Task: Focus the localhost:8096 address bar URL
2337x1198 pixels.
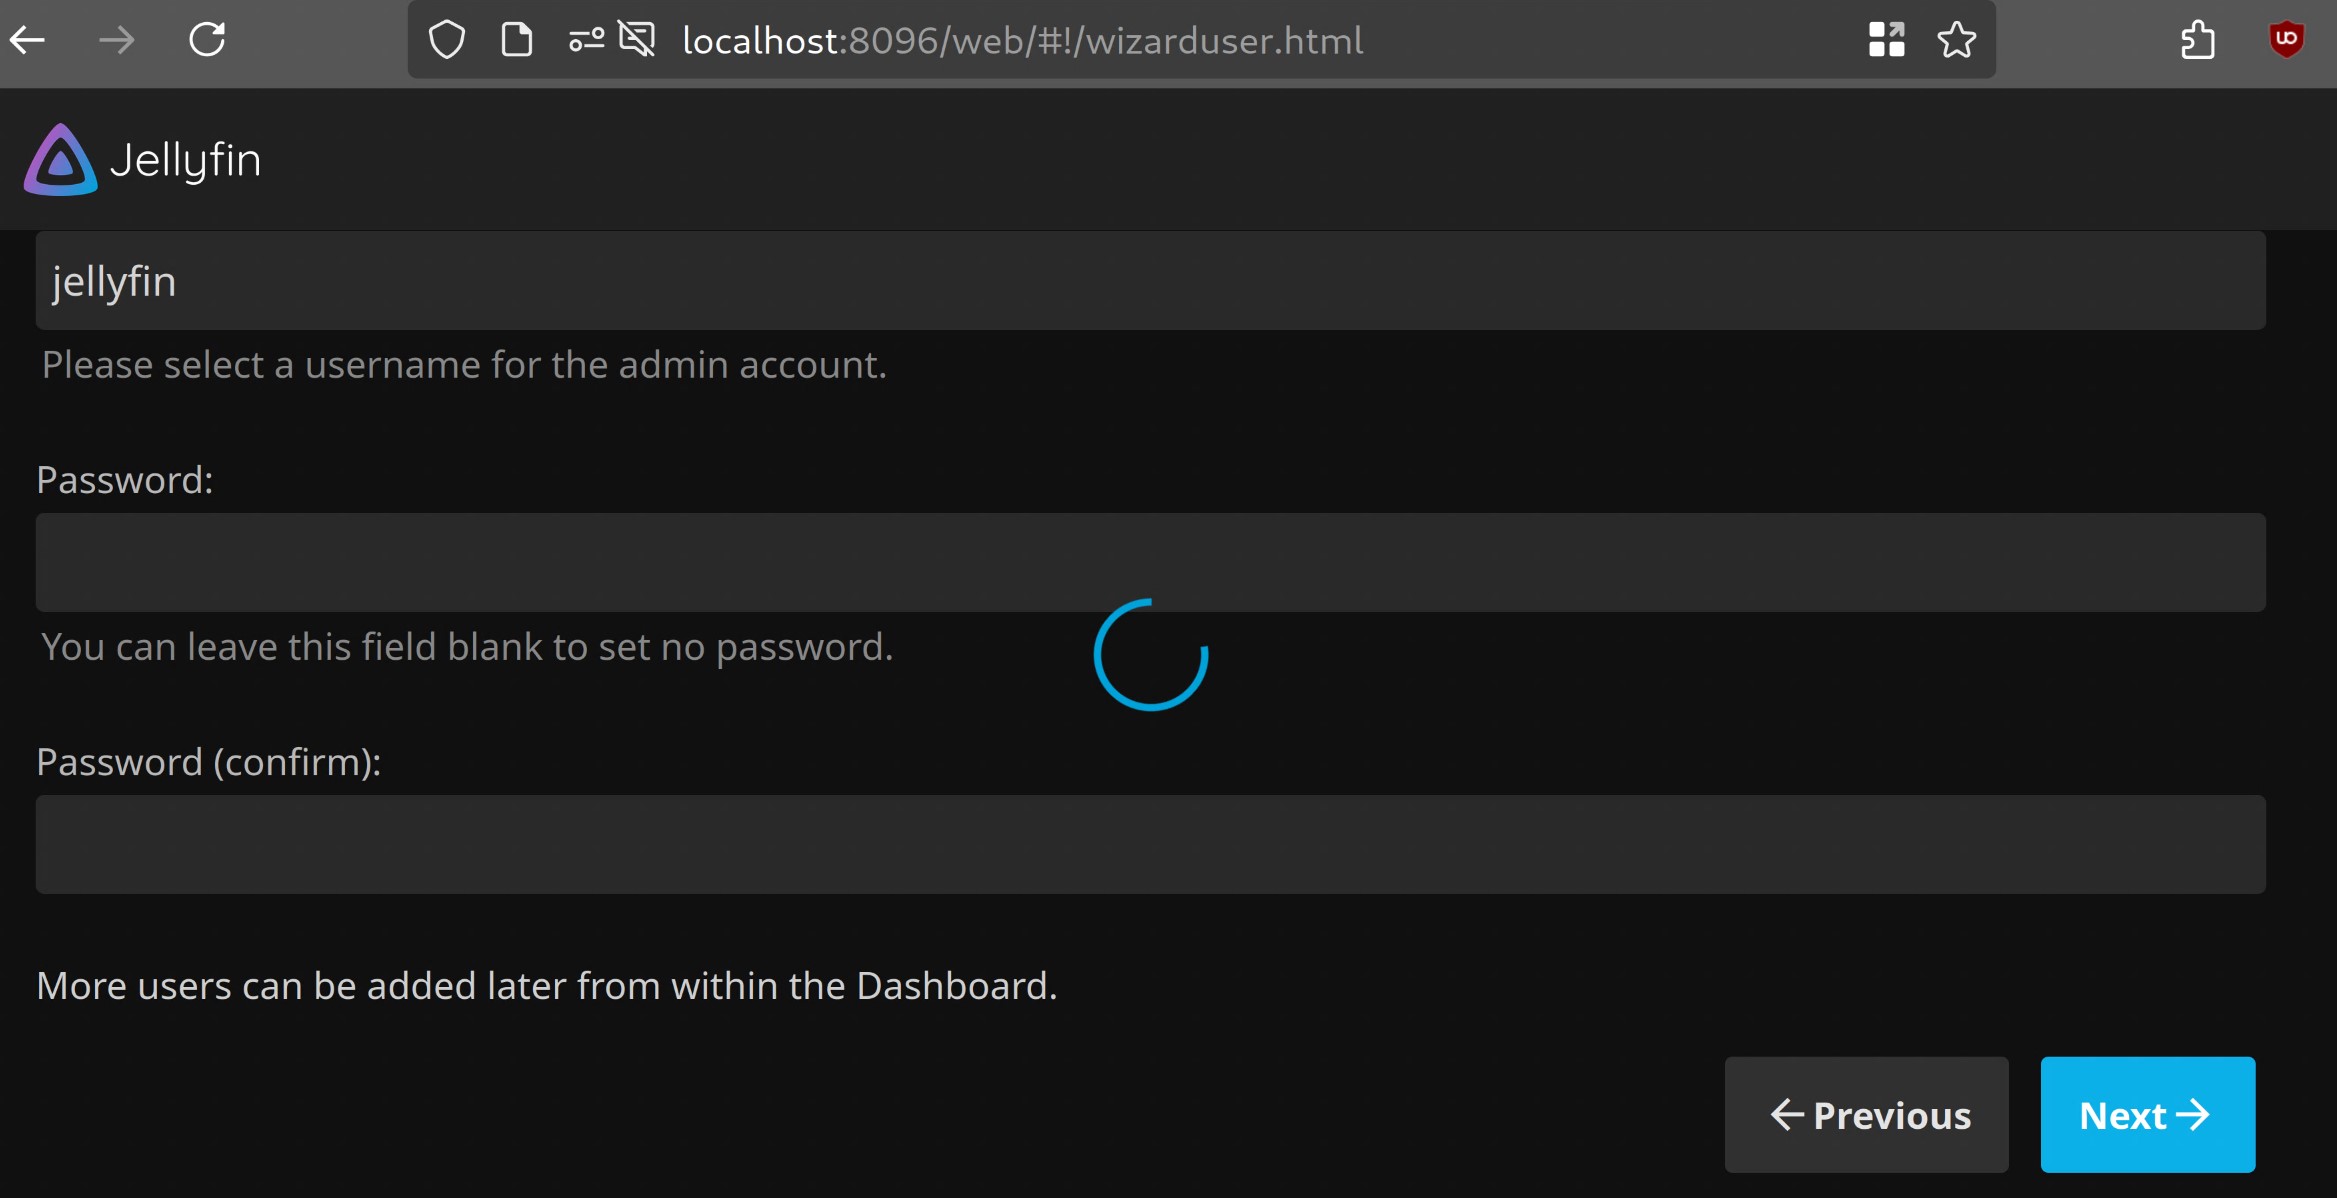Action: tap(1022, 40)
